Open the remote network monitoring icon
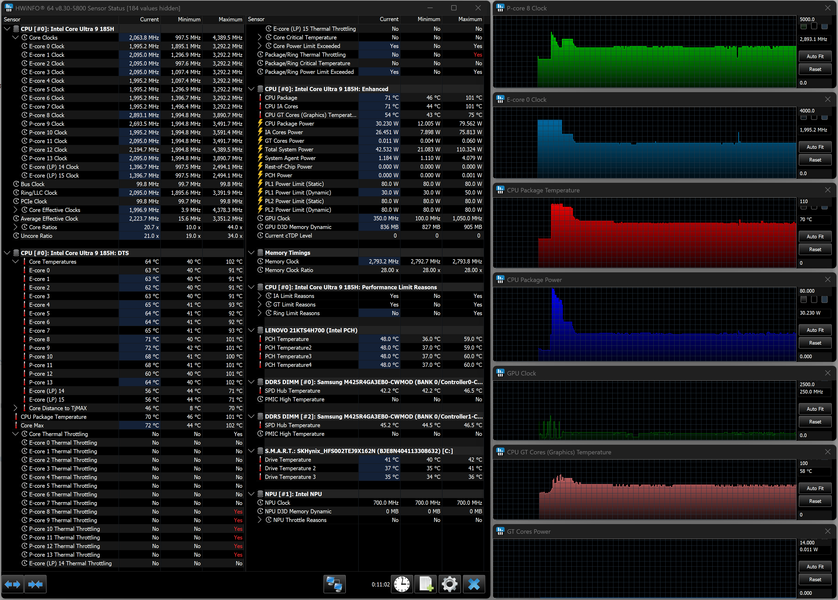This screenshot has height=600, width=838. [335, 584]
